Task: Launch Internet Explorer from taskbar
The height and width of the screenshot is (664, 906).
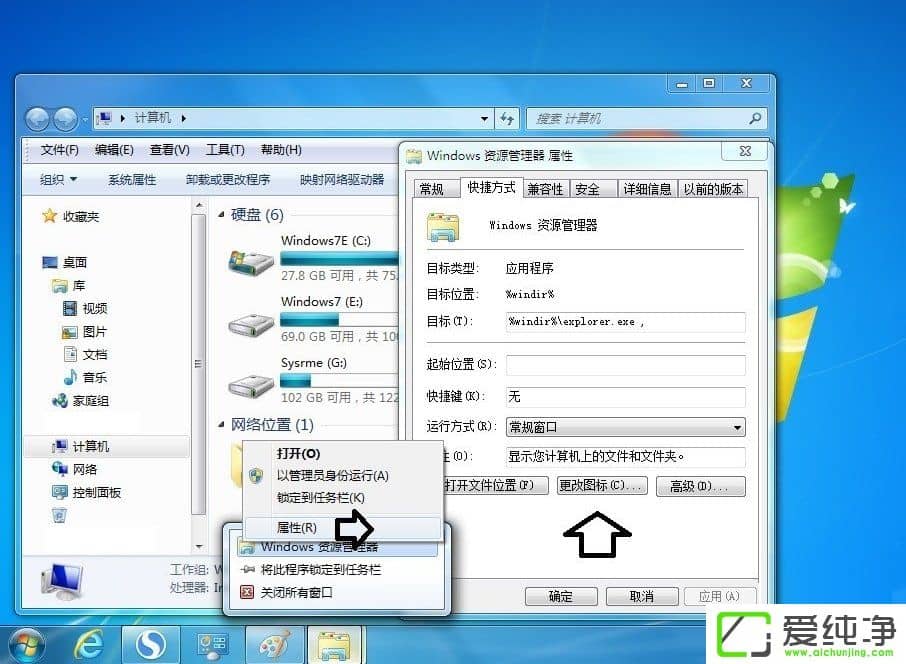Action: click(89, 644)
